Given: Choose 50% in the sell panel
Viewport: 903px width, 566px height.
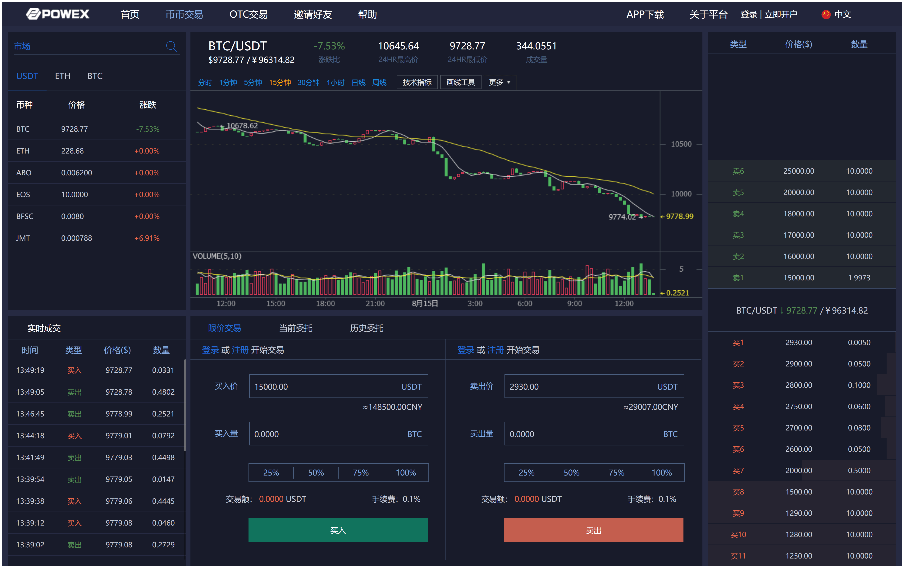Looking at the screenshot, I should pos(571,473).
